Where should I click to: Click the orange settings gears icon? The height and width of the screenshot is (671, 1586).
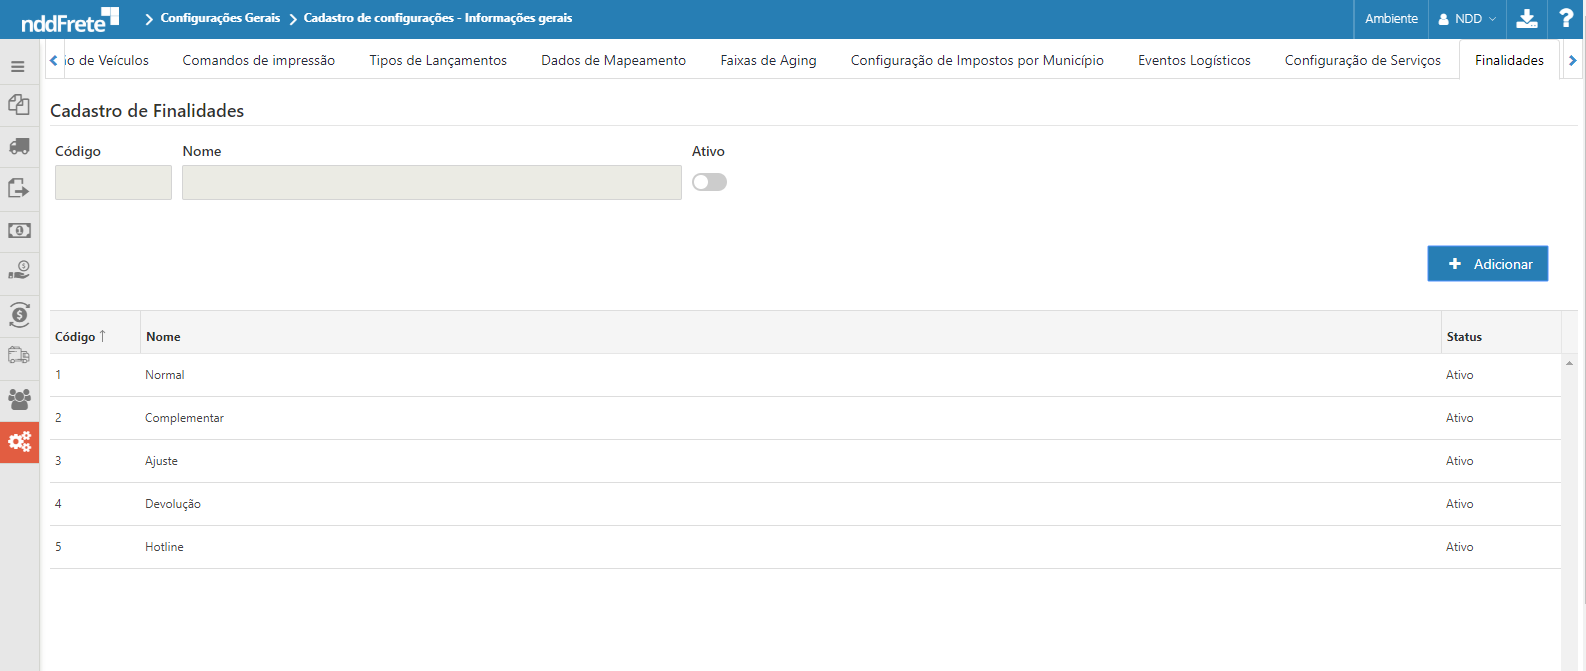(x=19, y=441)
